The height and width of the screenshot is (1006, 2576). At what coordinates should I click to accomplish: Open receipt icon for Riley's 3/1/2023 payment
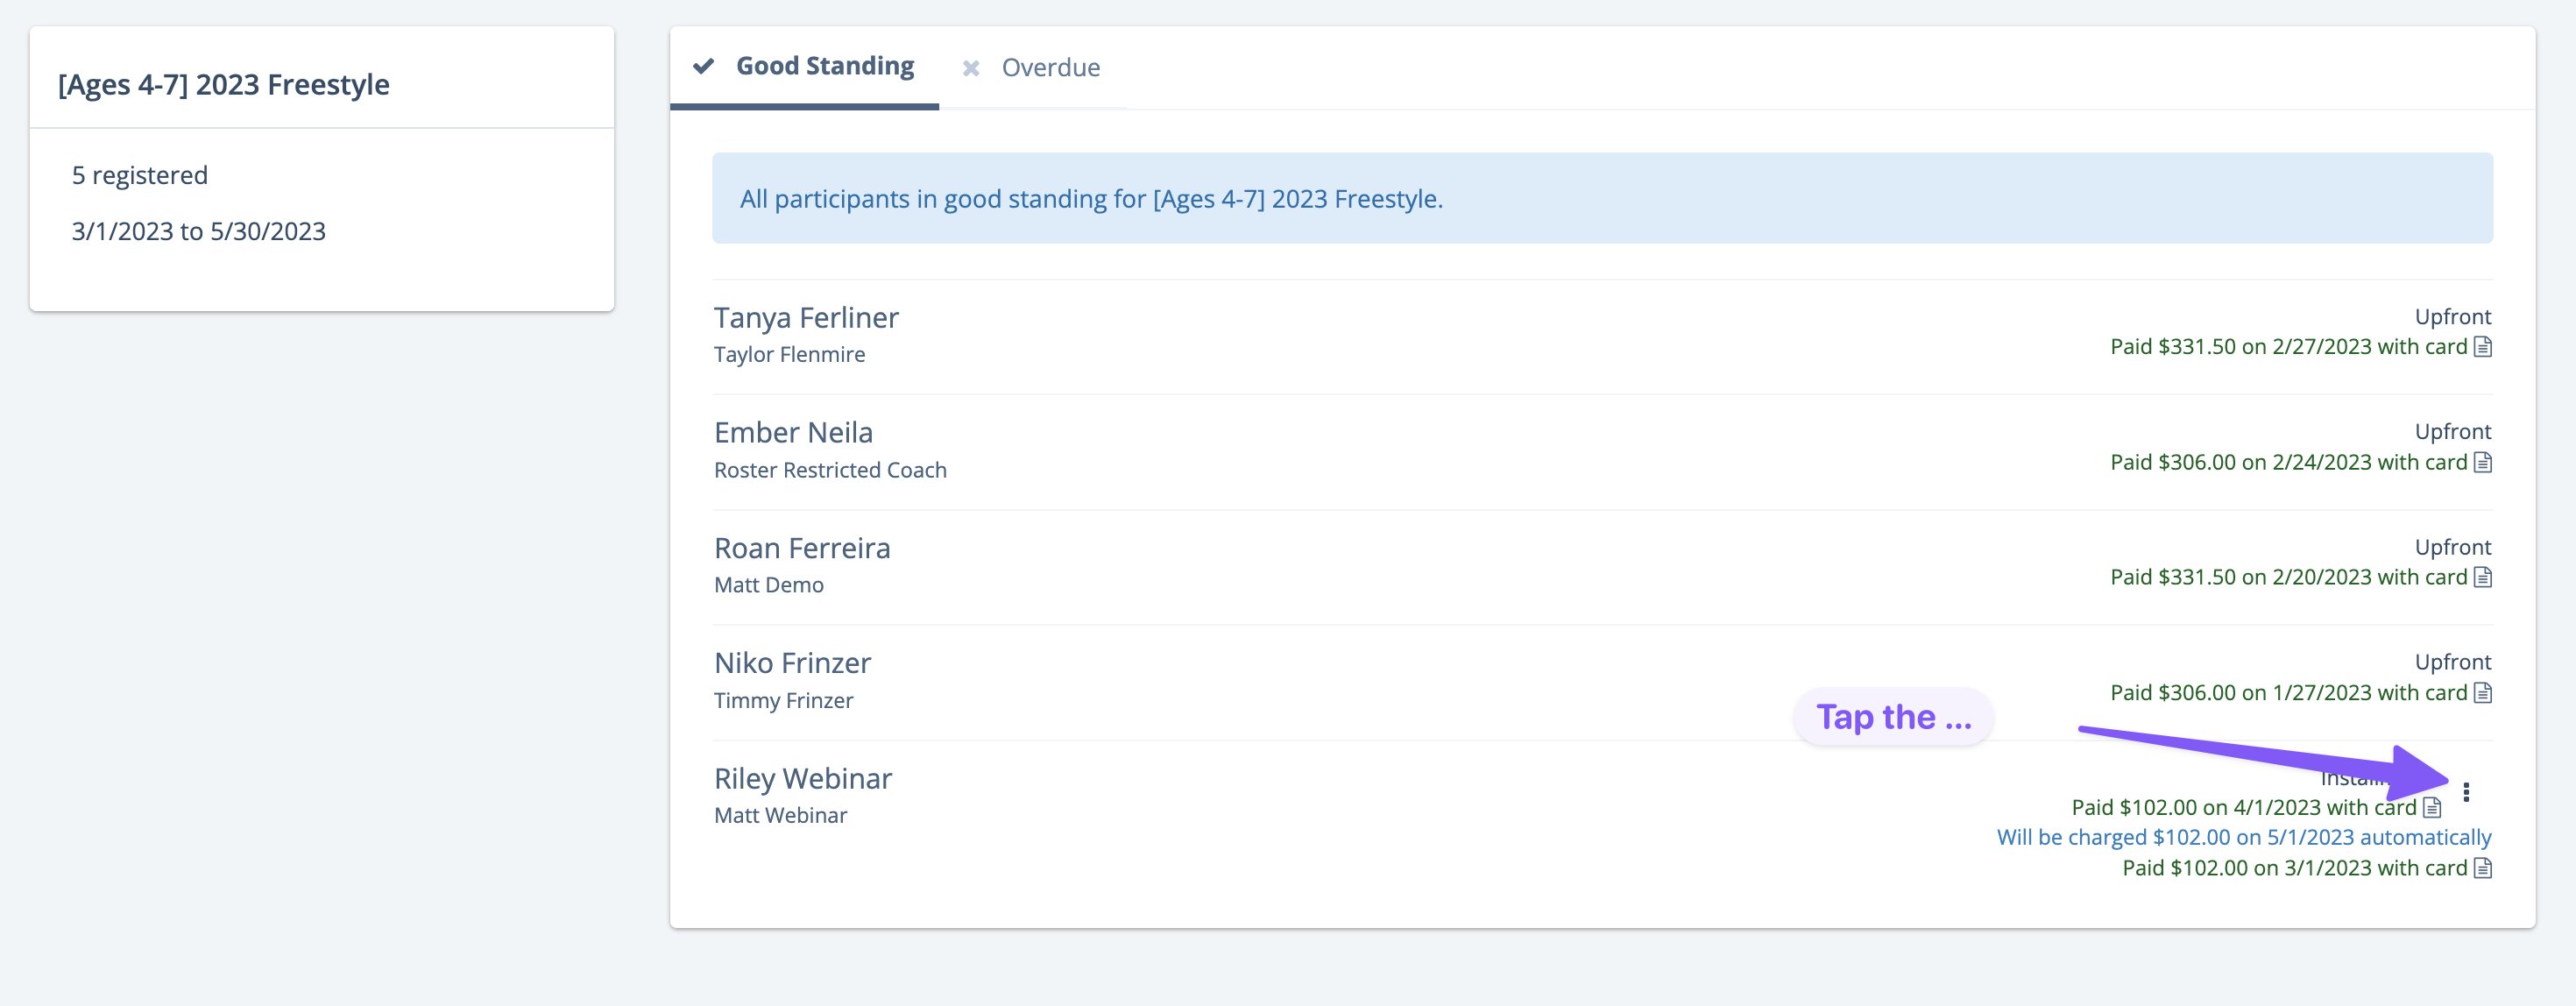(x=2482, y=868)
